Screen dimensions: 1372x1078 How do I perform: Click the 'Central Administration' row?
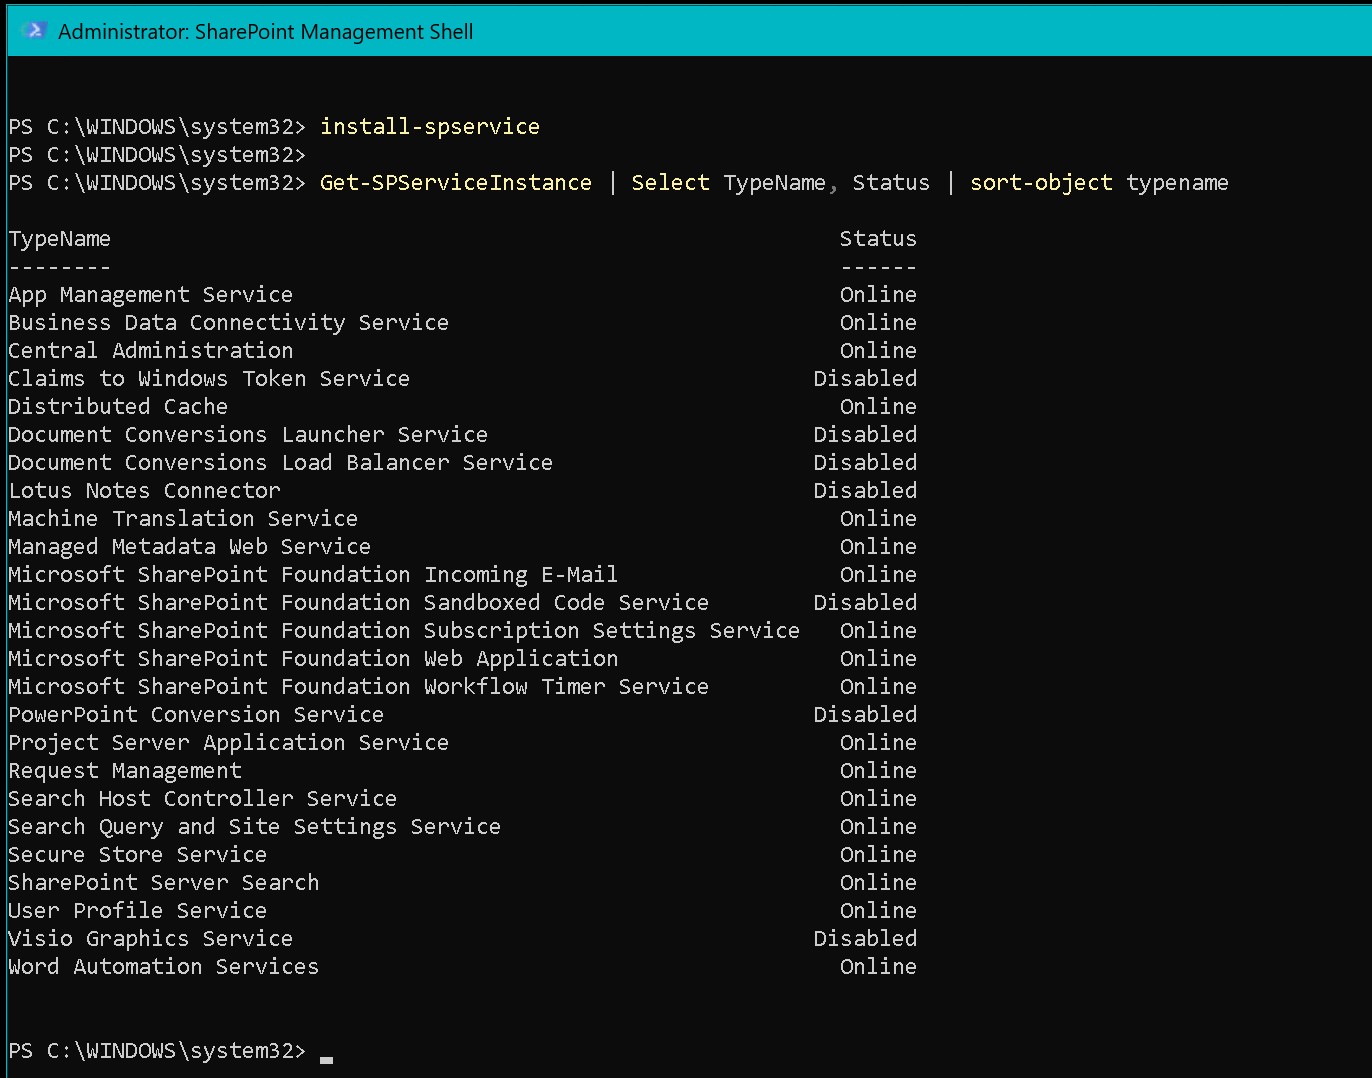(x=463, y=351)
